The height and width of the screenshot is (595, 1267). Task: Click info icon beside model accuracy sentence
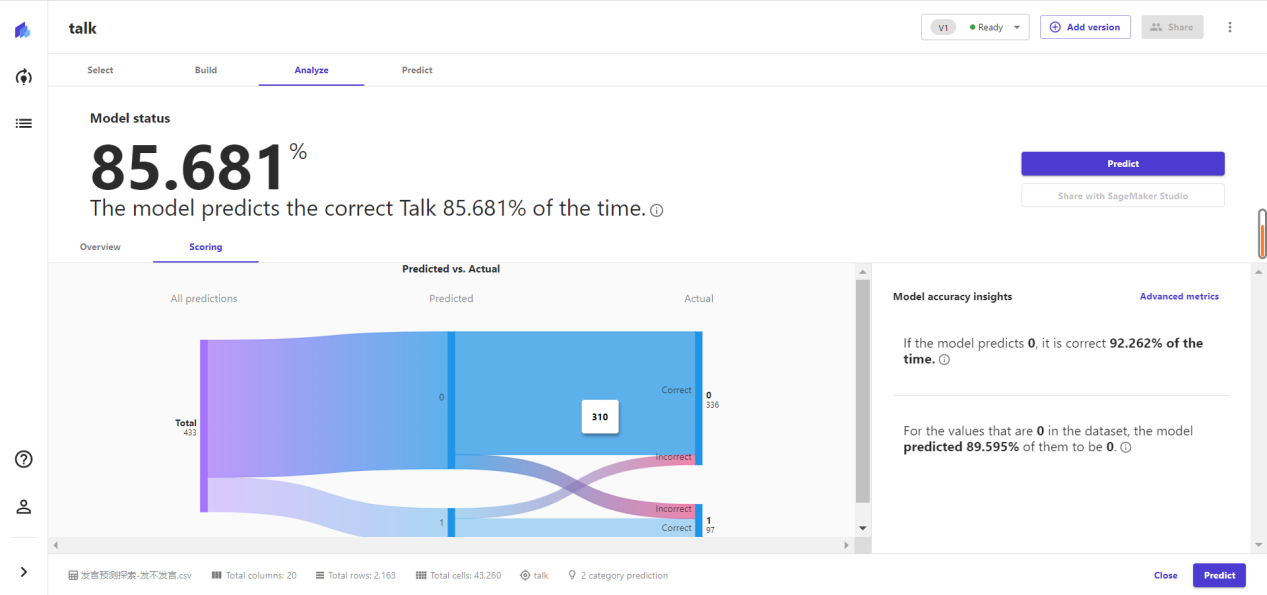tap(657, 210)
